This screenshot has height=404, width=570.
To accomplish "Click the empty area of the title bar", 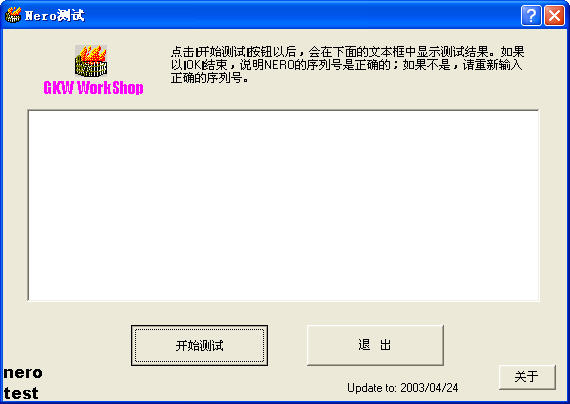I will tap(302, 15).
